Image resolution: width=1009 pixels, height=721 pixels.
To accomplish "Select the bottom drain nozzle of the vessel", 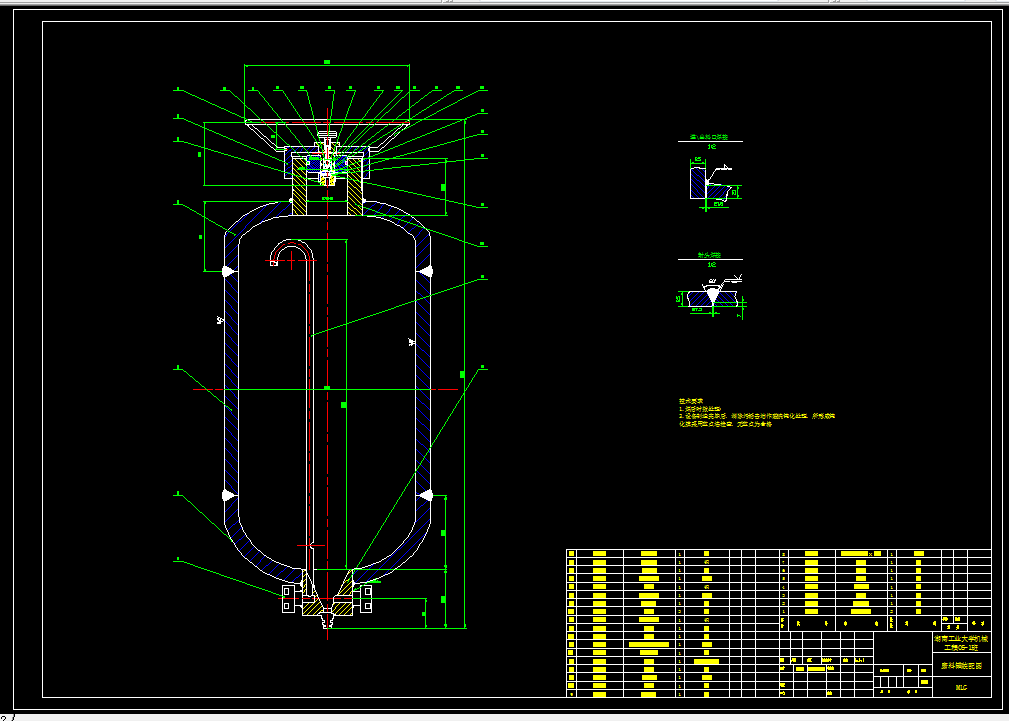I will click(x=327, y=621).
